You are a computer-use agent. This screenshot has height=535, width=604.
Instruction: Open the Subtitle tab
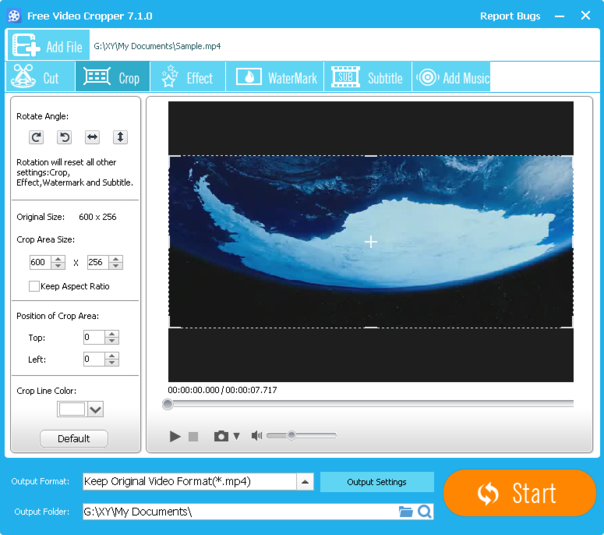coord(367,78)
